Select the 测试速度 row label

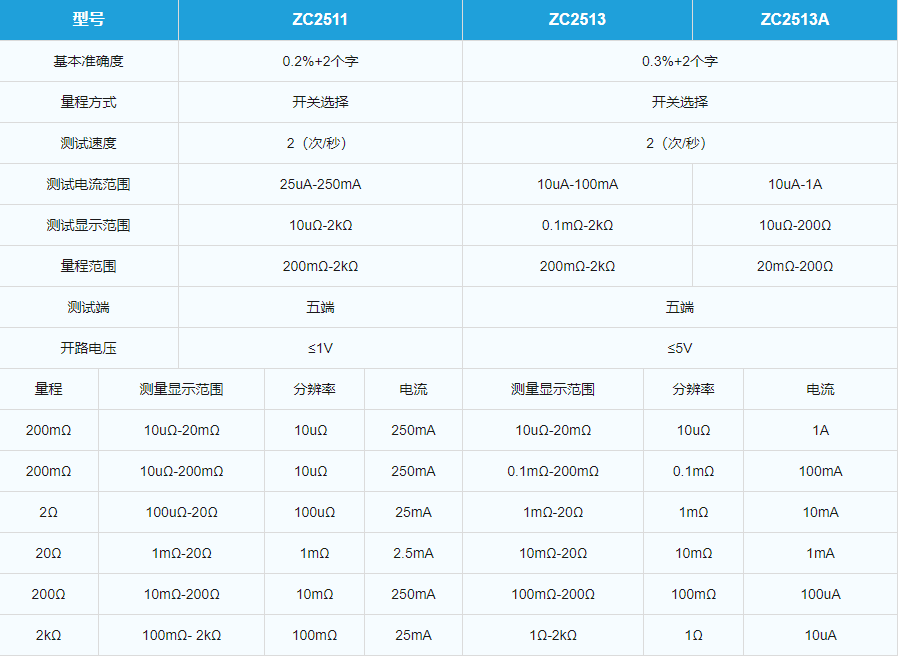89,143
